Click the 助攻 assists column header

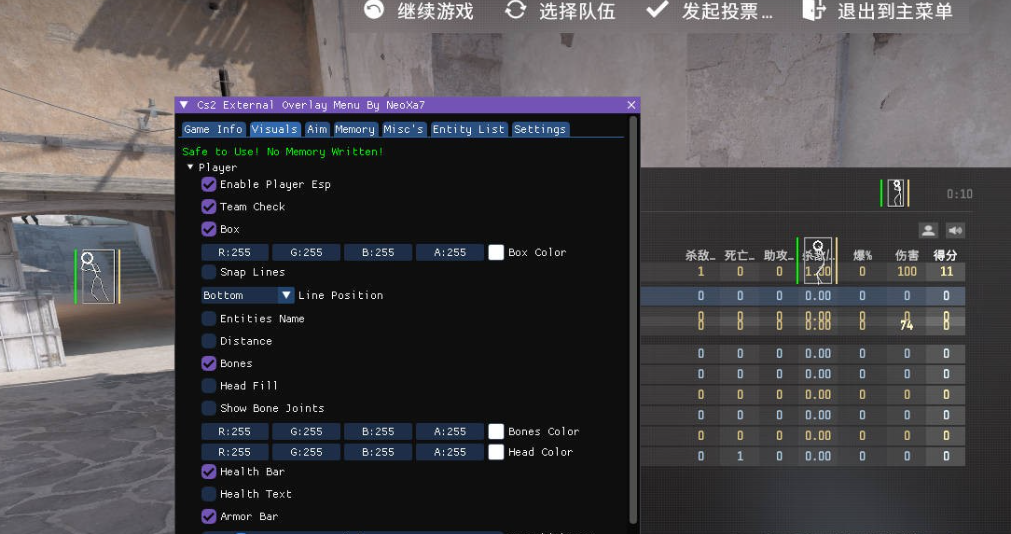pyautogui.click(x=779, y=255)
